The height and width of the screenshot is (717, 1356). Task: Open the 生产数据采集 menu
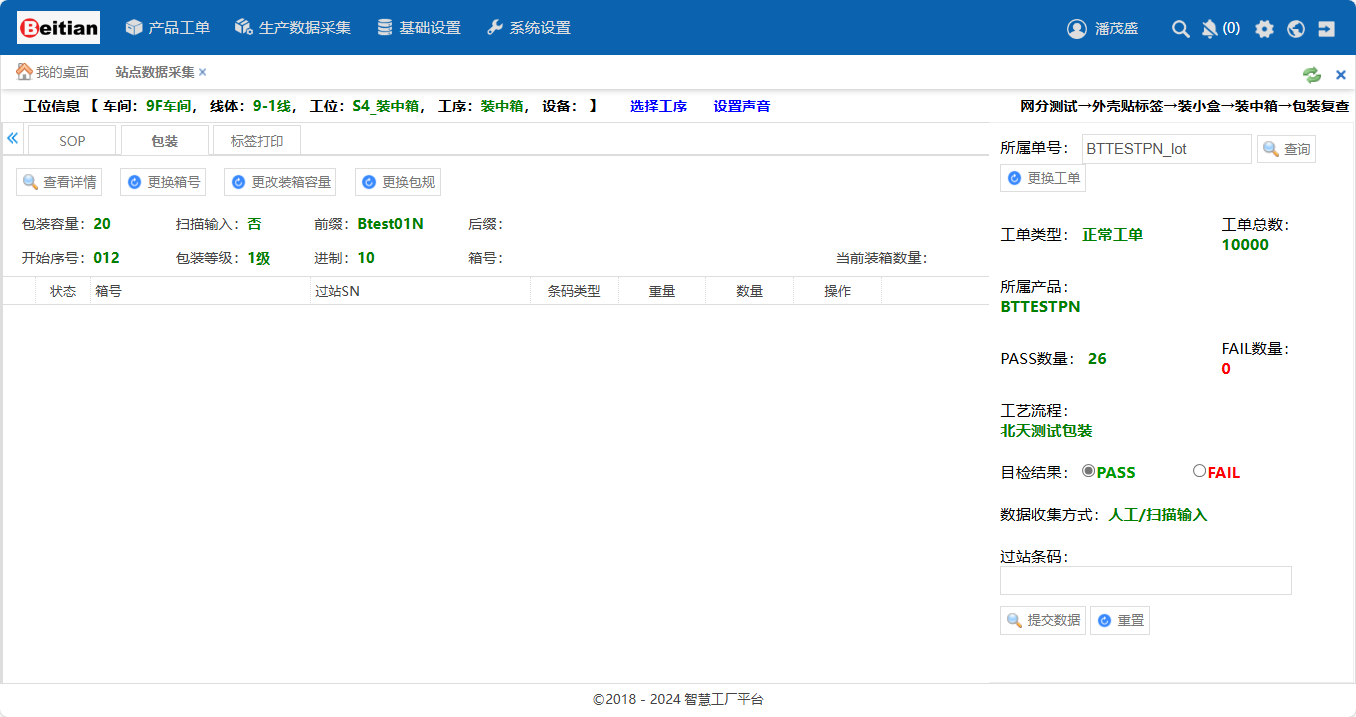coord(293,28)
